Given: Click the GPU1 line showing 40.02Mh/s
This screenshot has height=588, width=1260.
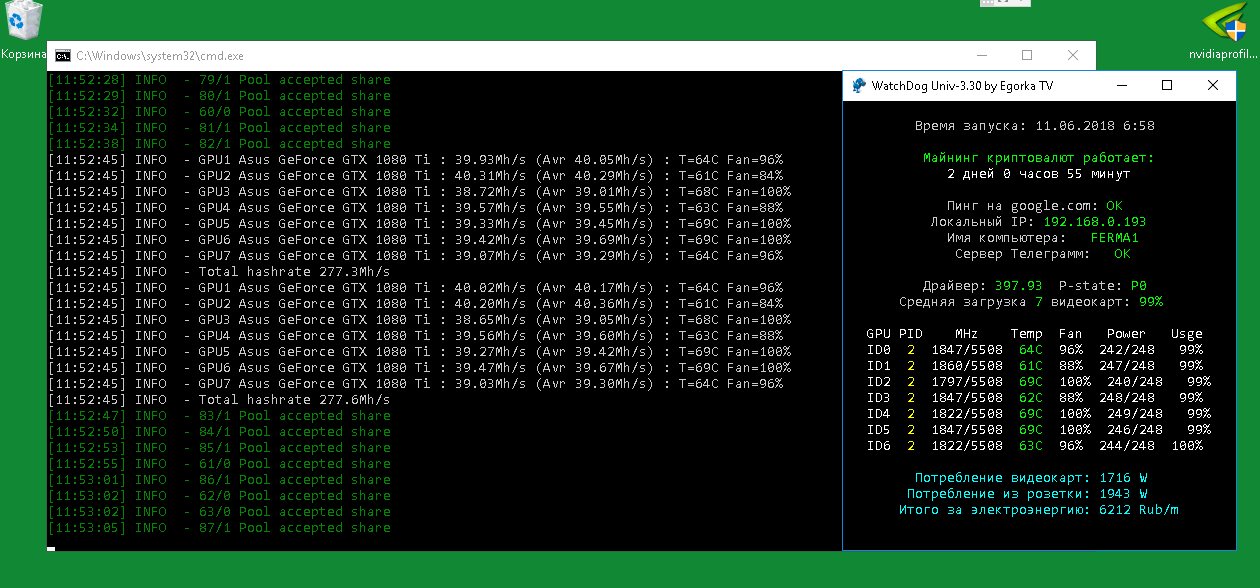Looking at the screenshot, I should 415,288.
